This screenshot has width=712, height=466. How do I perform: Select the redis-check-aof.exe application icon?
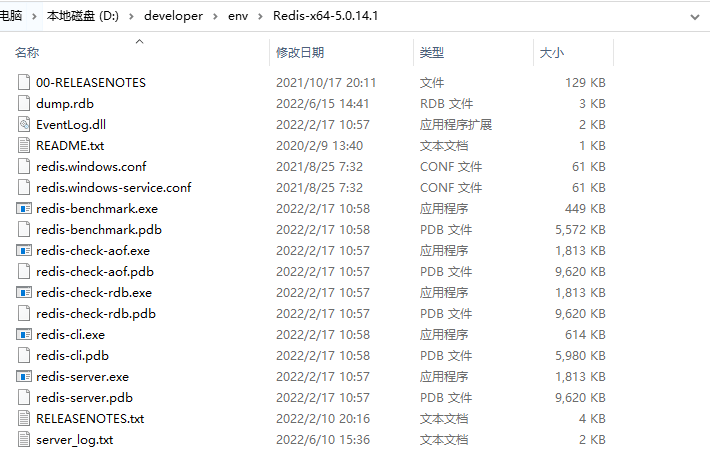click(x=24, y=250)
